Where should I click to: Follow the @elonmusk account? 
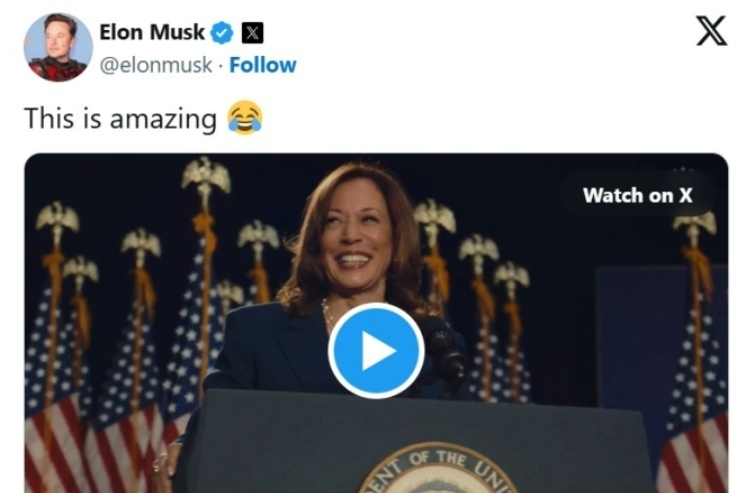pyautogui.click(x=263, y=65)
